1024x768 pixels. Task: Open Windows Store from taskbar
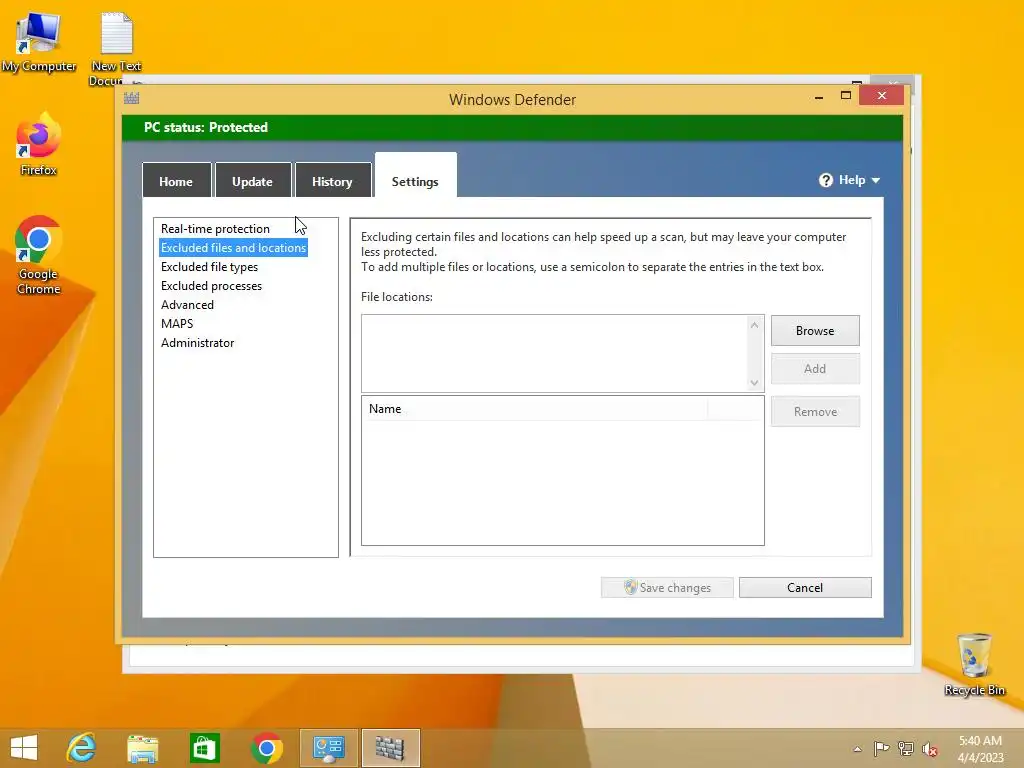coord(204,748)
